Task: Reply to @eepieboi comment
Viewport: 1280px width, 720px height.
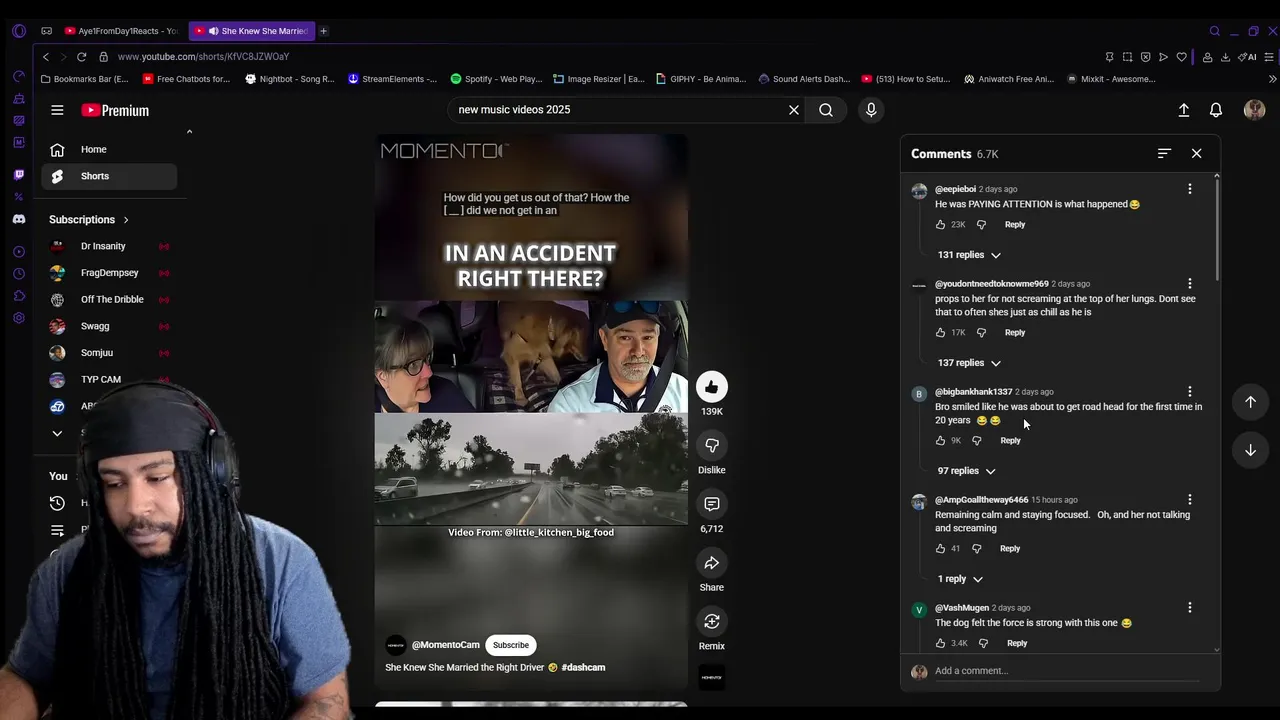Action: [x=1014, y=225]
